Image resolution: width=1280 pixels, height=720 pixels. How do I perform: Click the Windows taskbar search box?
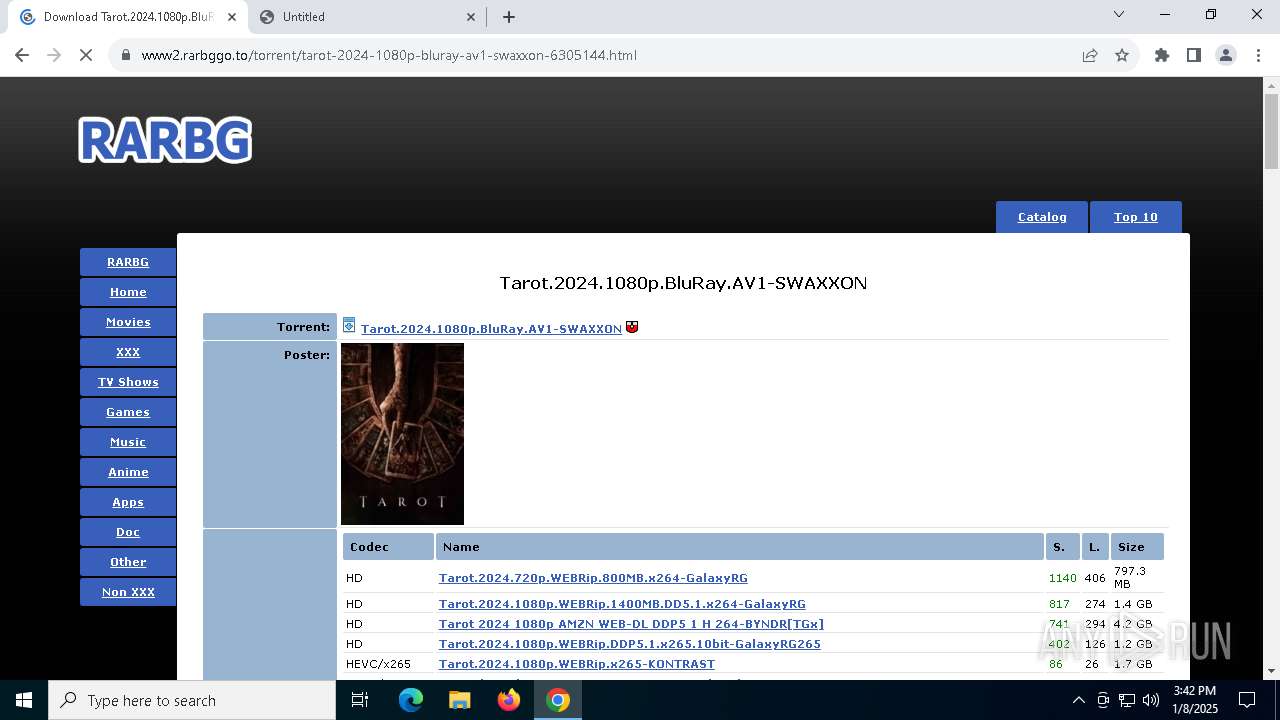(x=192, y=700)
